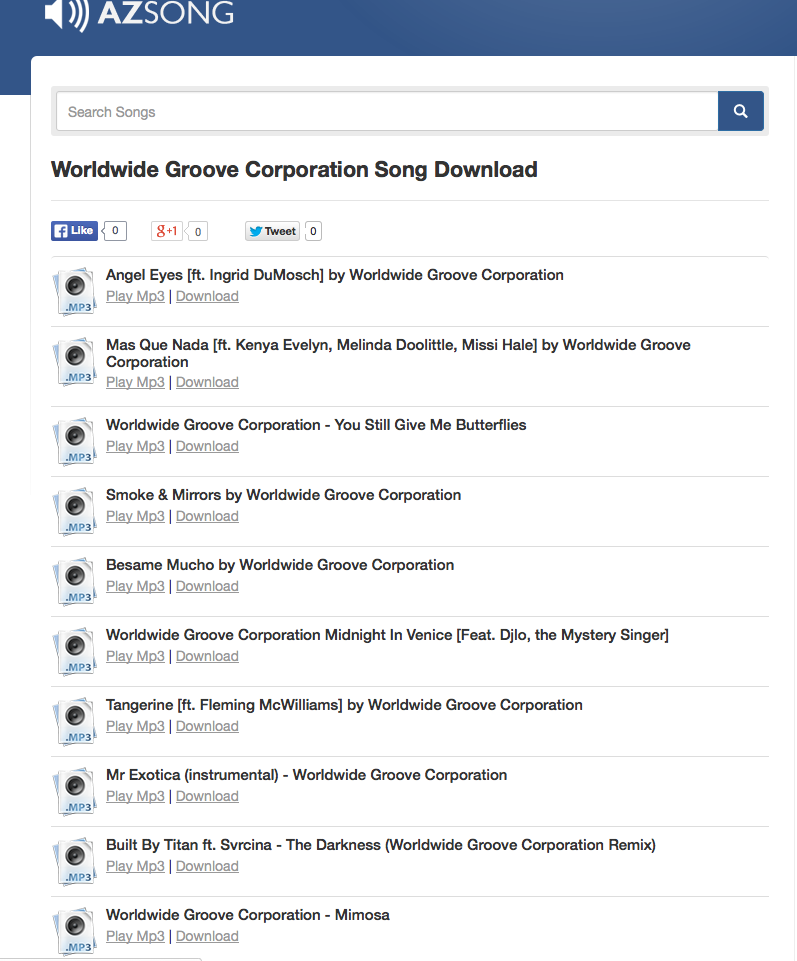The image size is (797, 961).
Task: Click the magnifier search button
Action: (741, 111)
